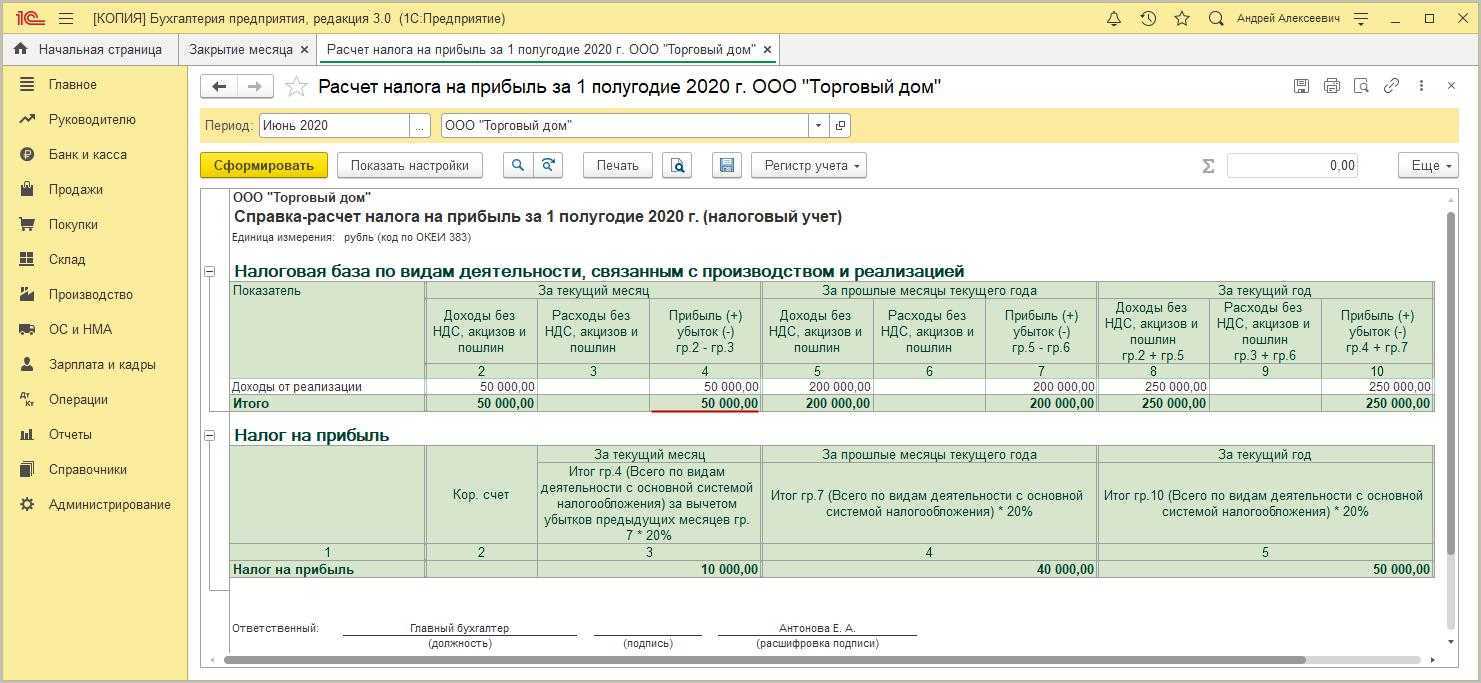Open Зарплата и кадры section
This screenshot has width=1481, height=683.
(102, 364)
